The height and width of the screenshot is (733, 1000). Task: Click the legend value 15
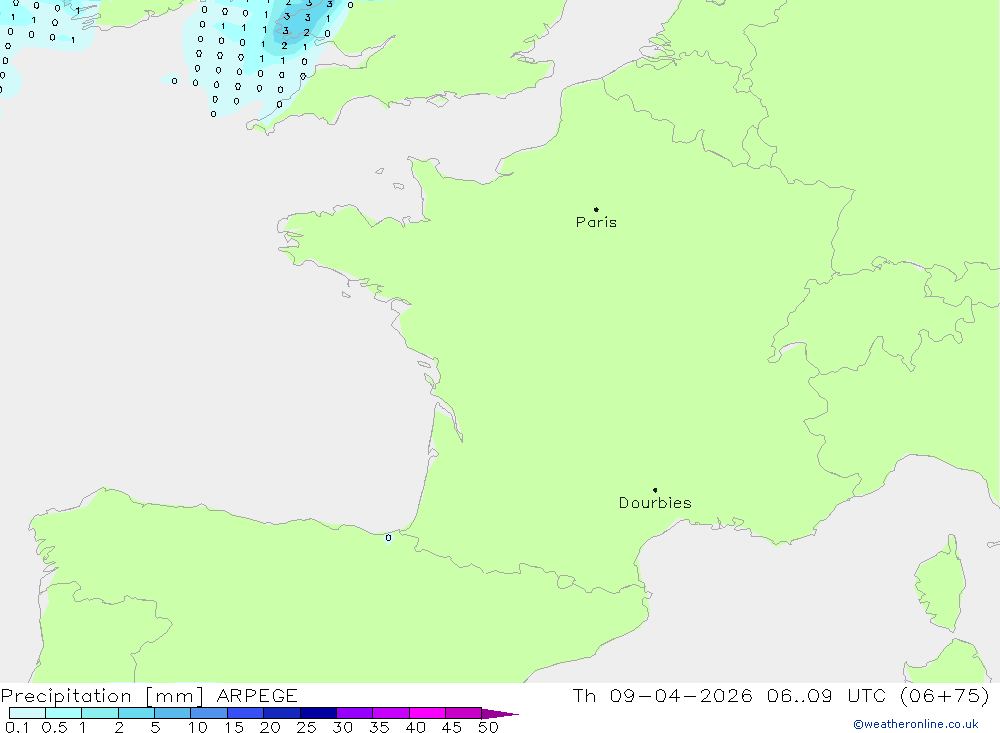click(x=234, y=727)
